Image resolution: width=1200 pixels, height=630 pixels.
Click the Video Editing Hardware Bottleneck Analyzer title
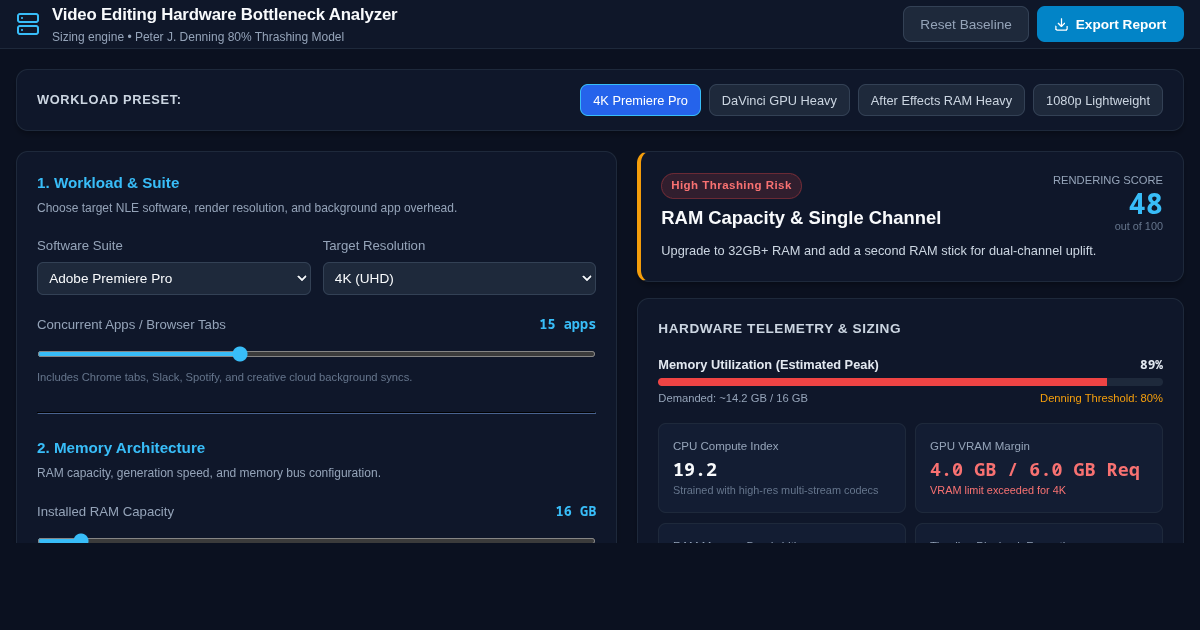pyautogui.click(x=225, y=15)
